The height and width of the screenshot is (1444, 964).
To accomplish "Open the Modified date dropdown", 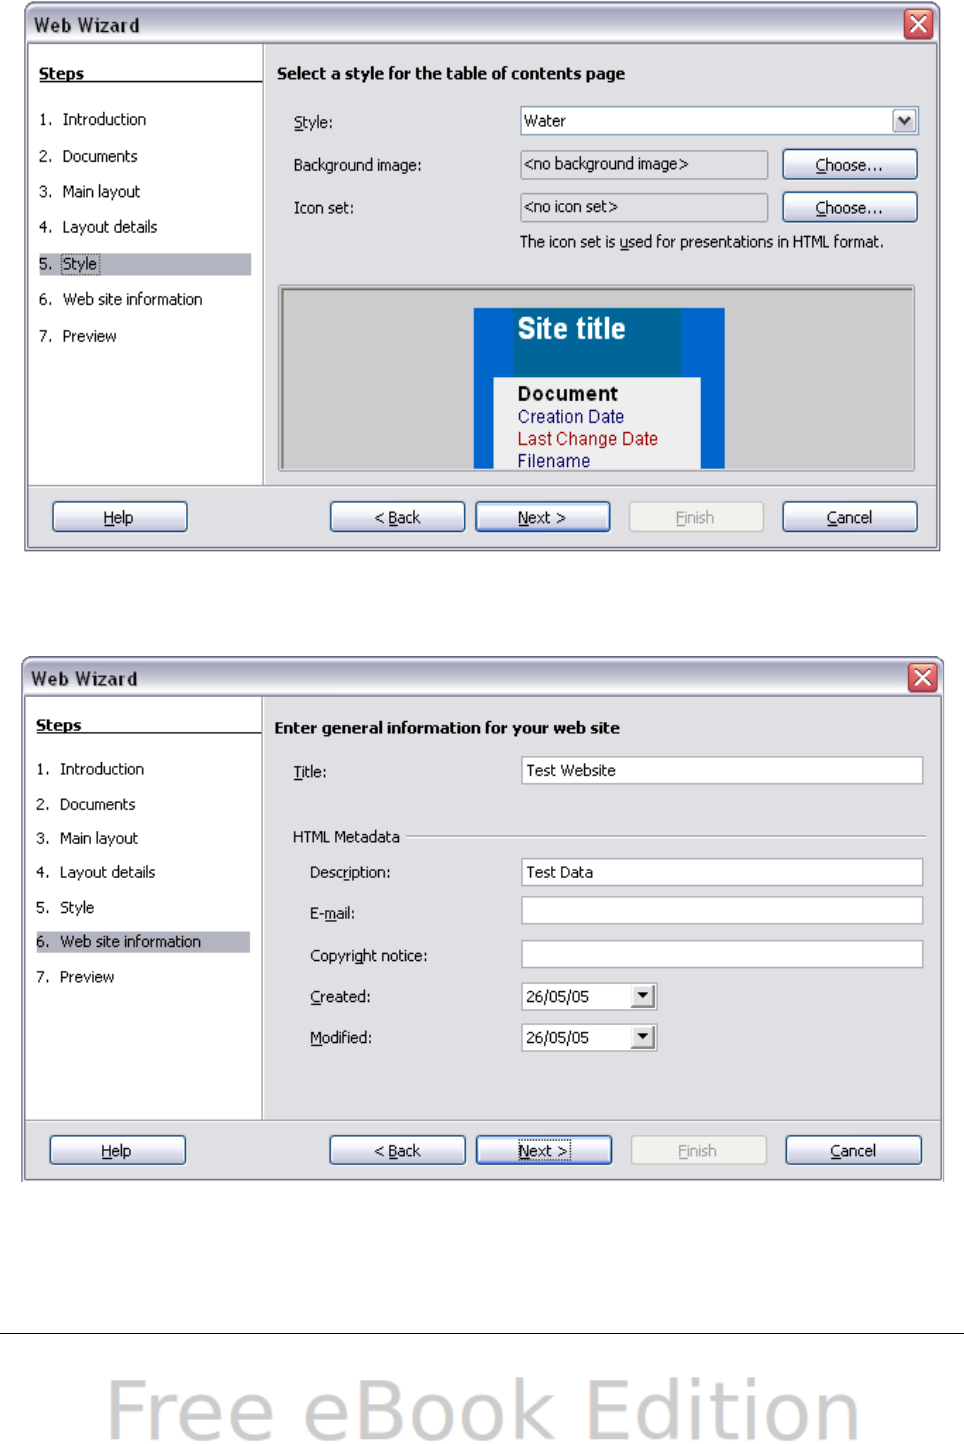I will coord(643,1037).
